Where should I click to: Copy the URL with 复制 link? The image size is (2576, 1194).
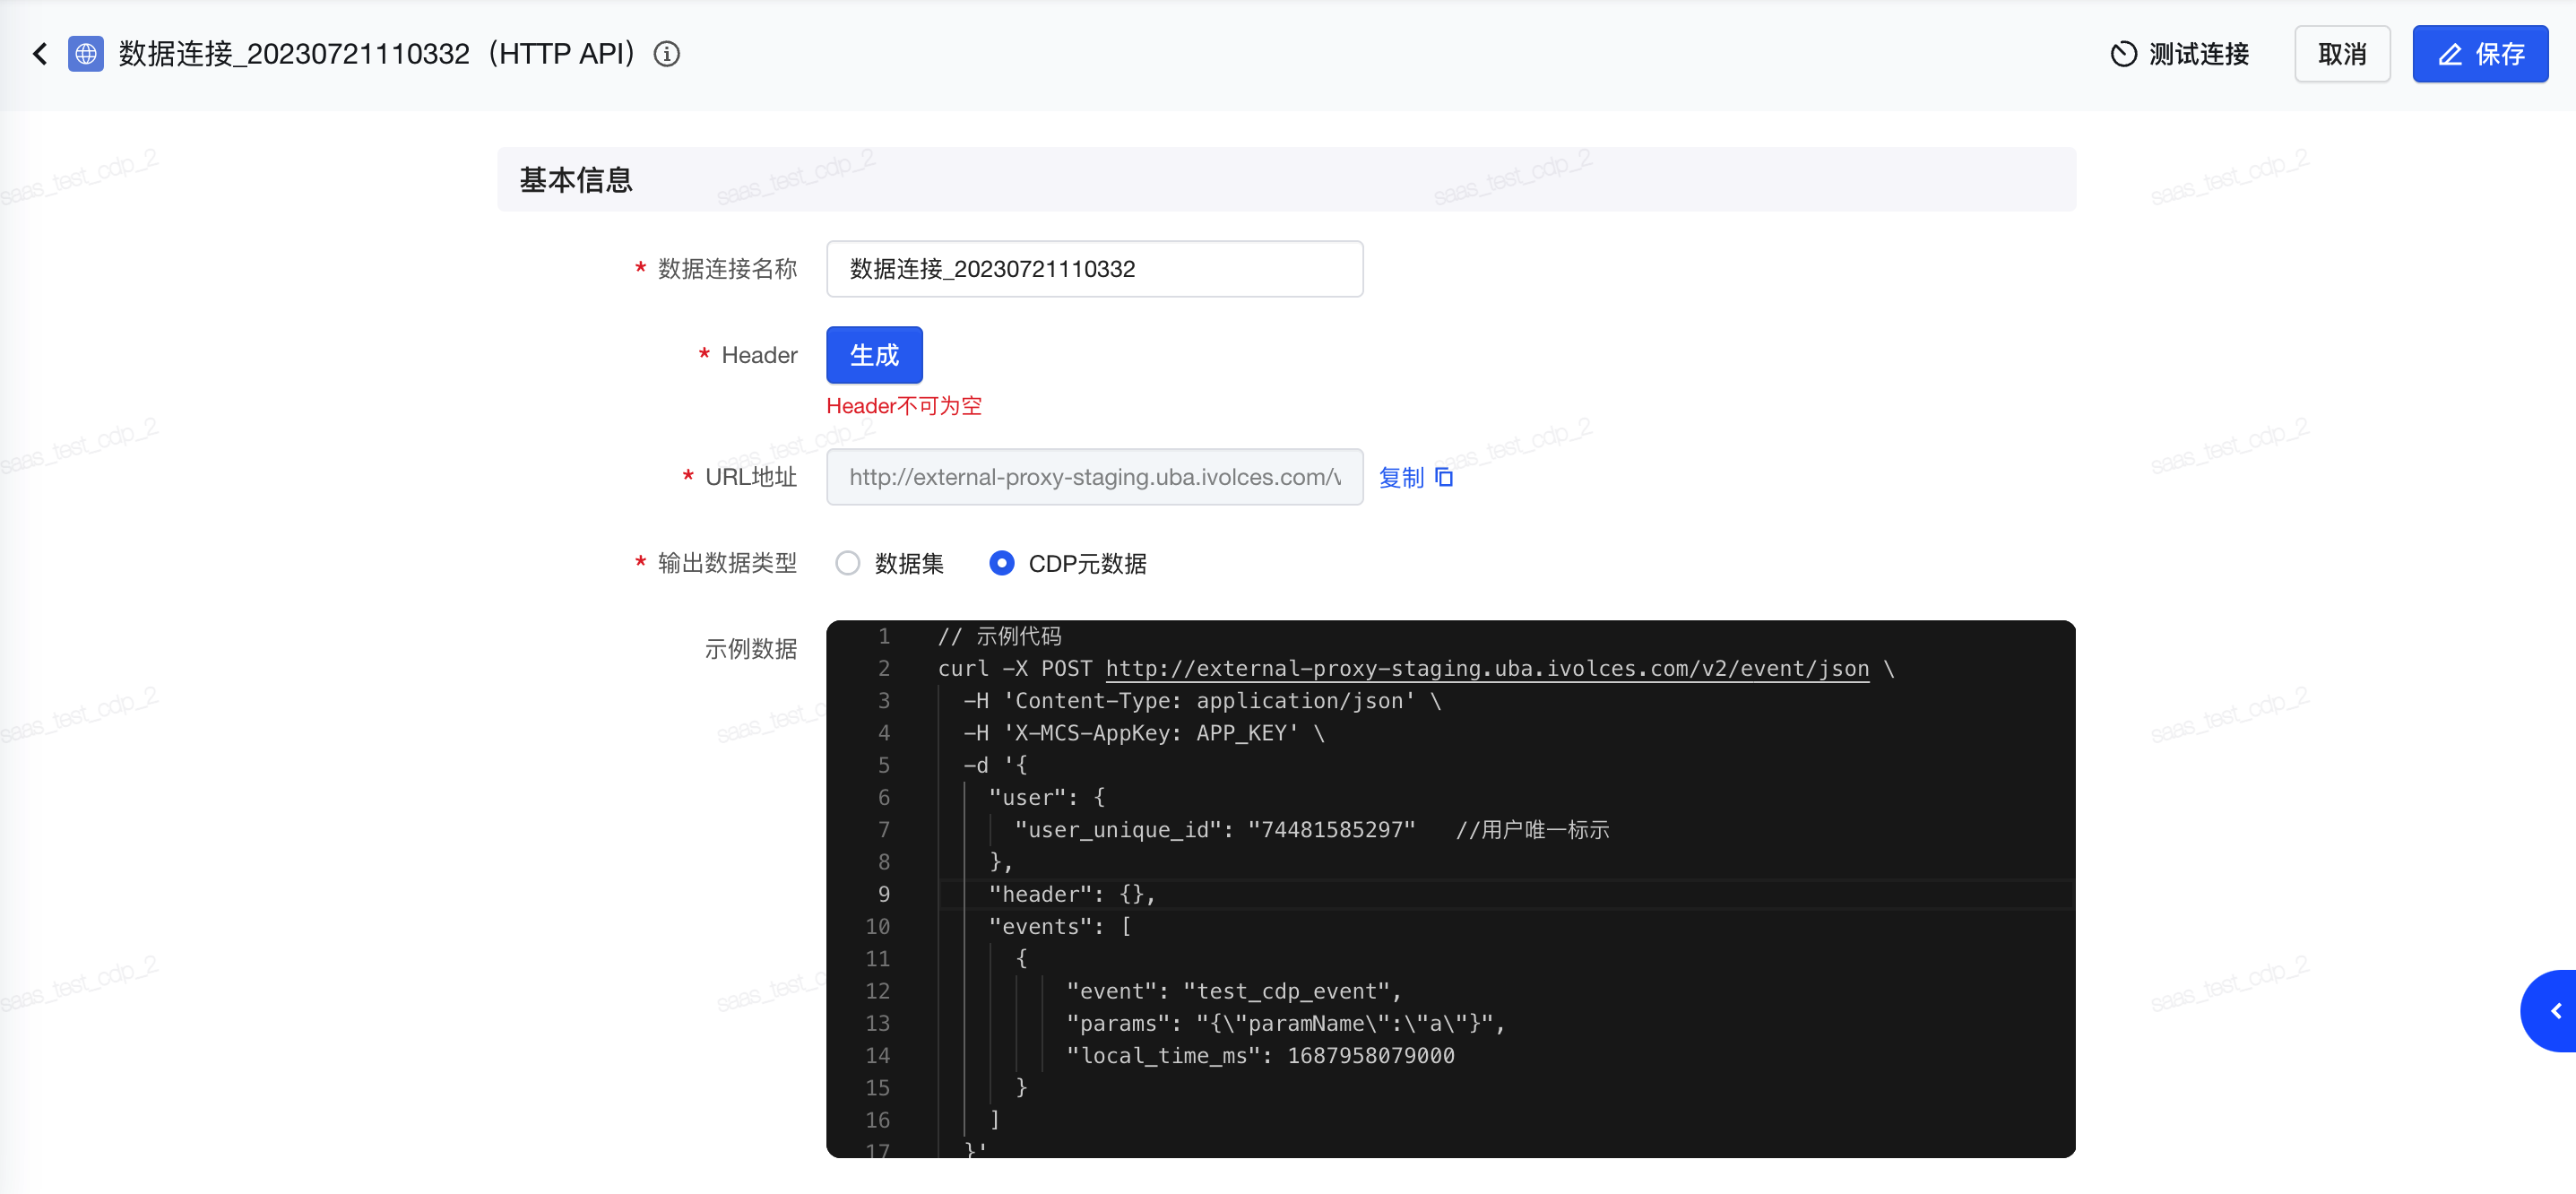click(1401, 477)
